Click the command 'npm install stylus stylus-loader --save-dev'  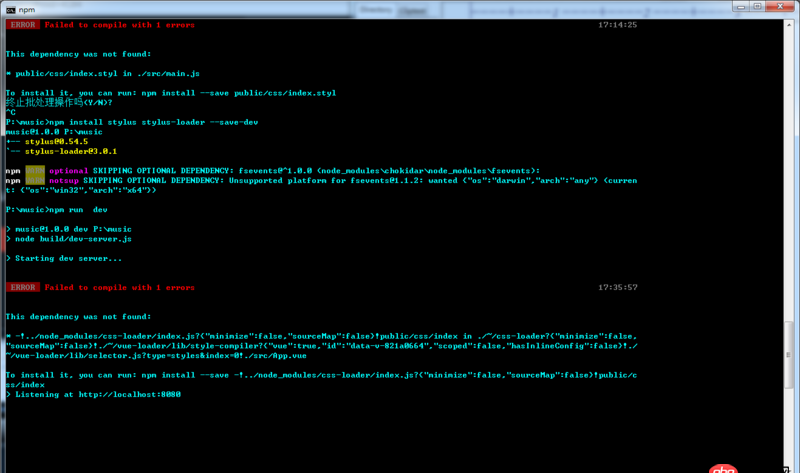click(x=154, y=122)
